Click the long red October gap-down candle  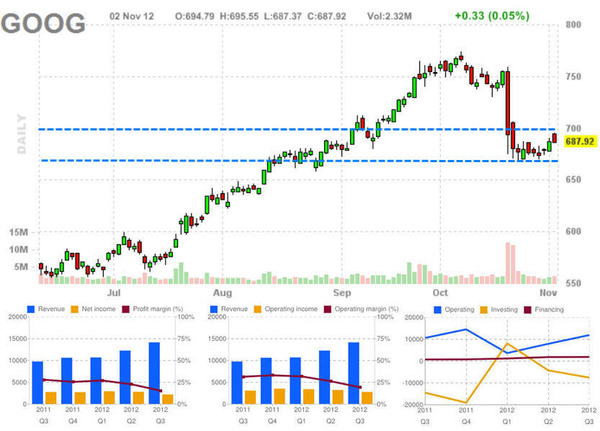point(508,103)
